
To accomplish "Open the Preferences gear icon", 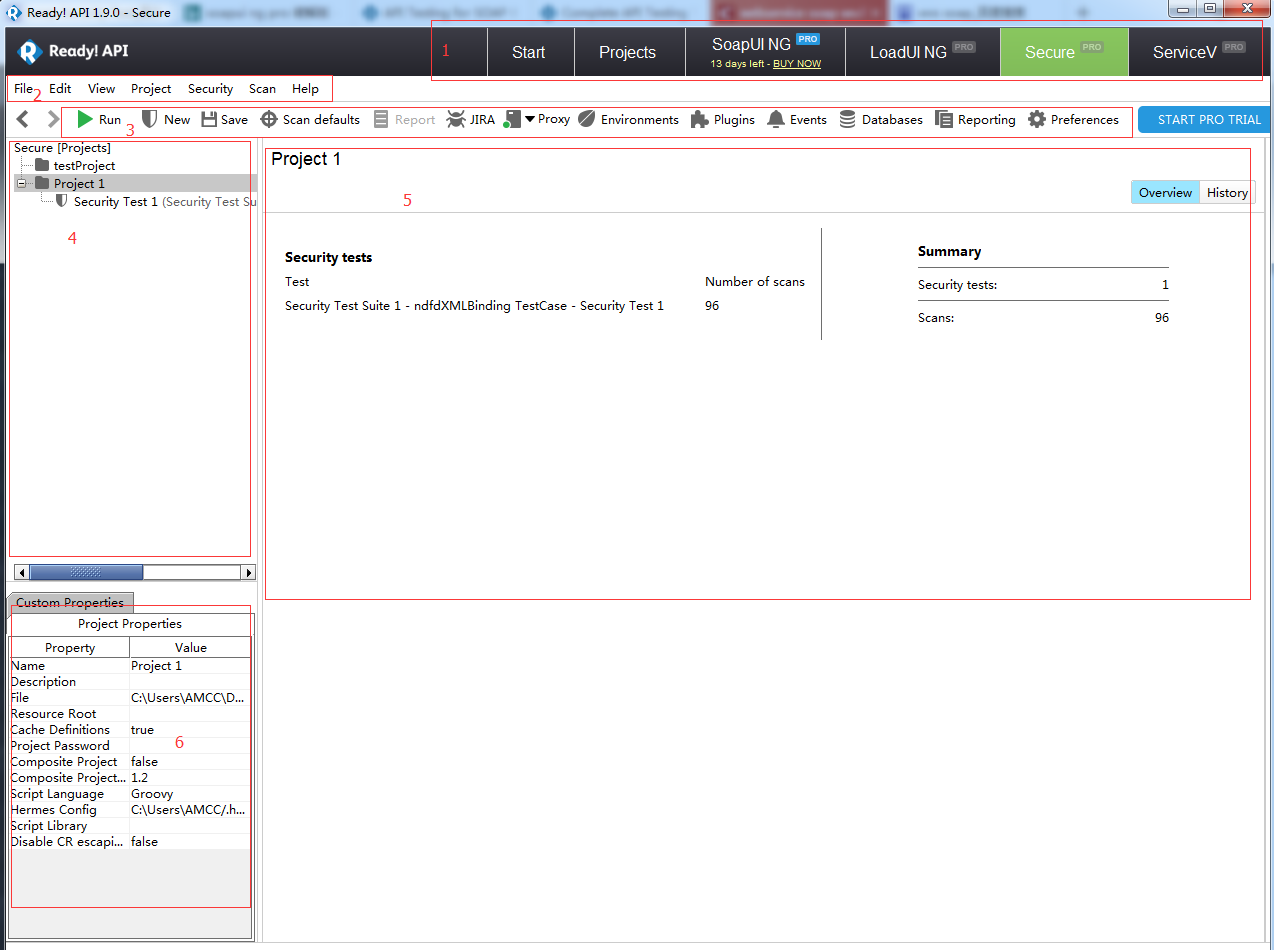I will [x=1037, y=119].
